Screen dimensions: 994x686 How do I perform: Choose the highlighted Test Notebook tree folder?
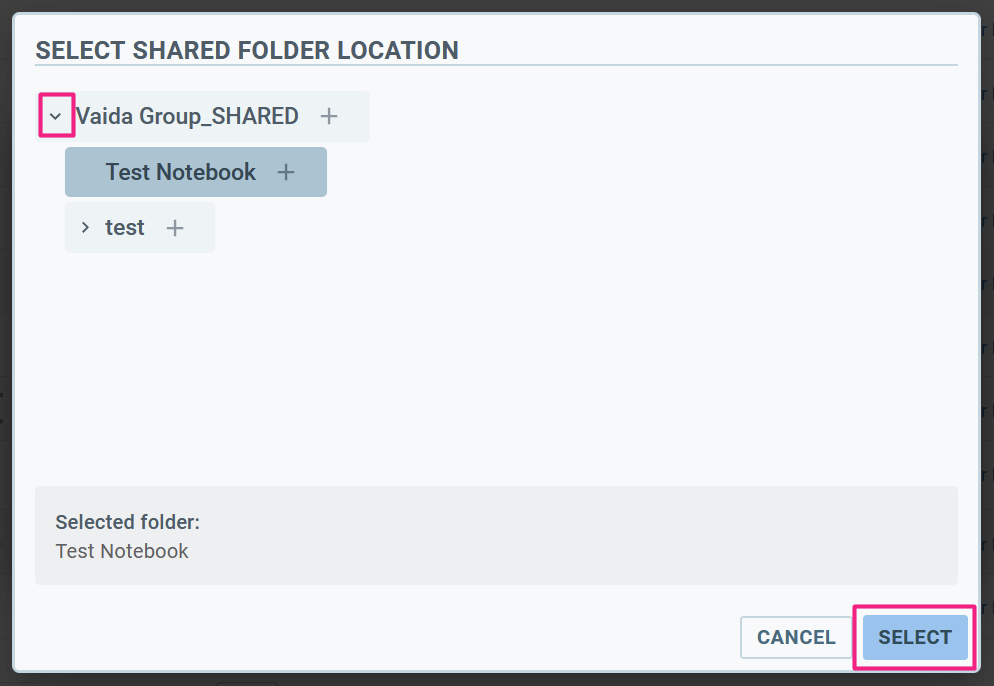coord(181,172)
